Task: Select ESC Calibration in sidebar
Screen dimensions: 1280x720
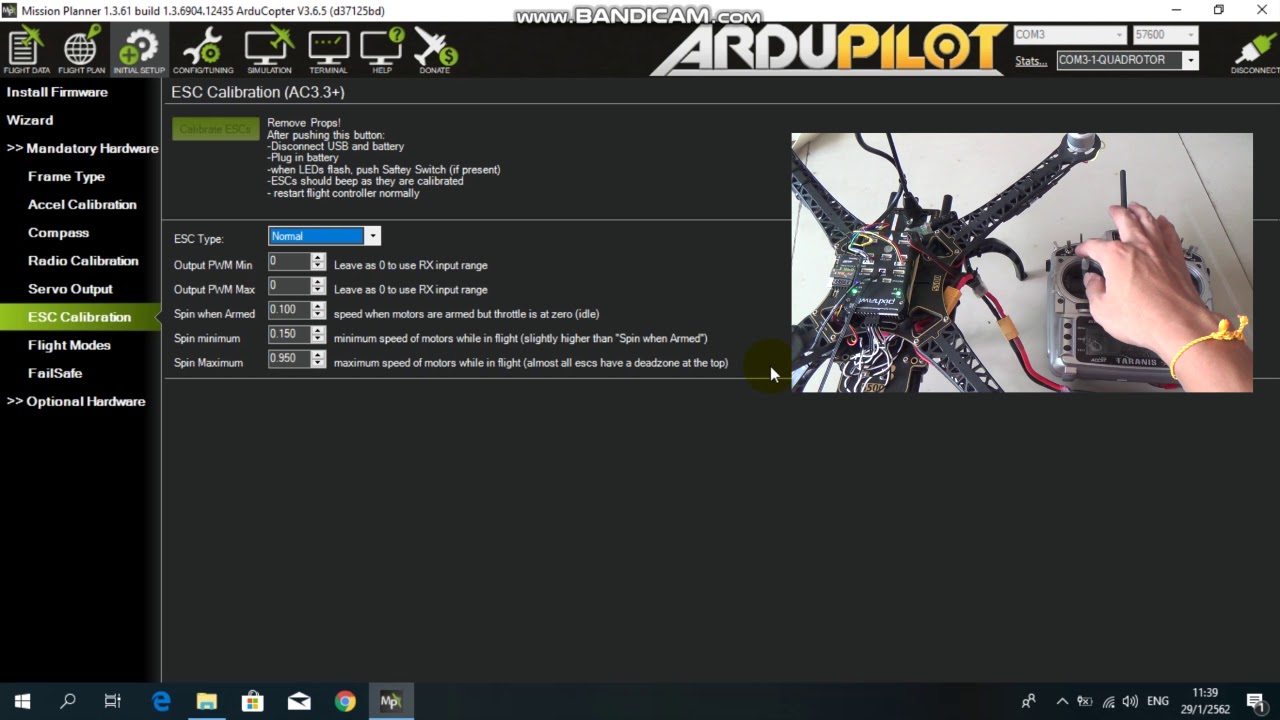Action: tap(79, 317)
